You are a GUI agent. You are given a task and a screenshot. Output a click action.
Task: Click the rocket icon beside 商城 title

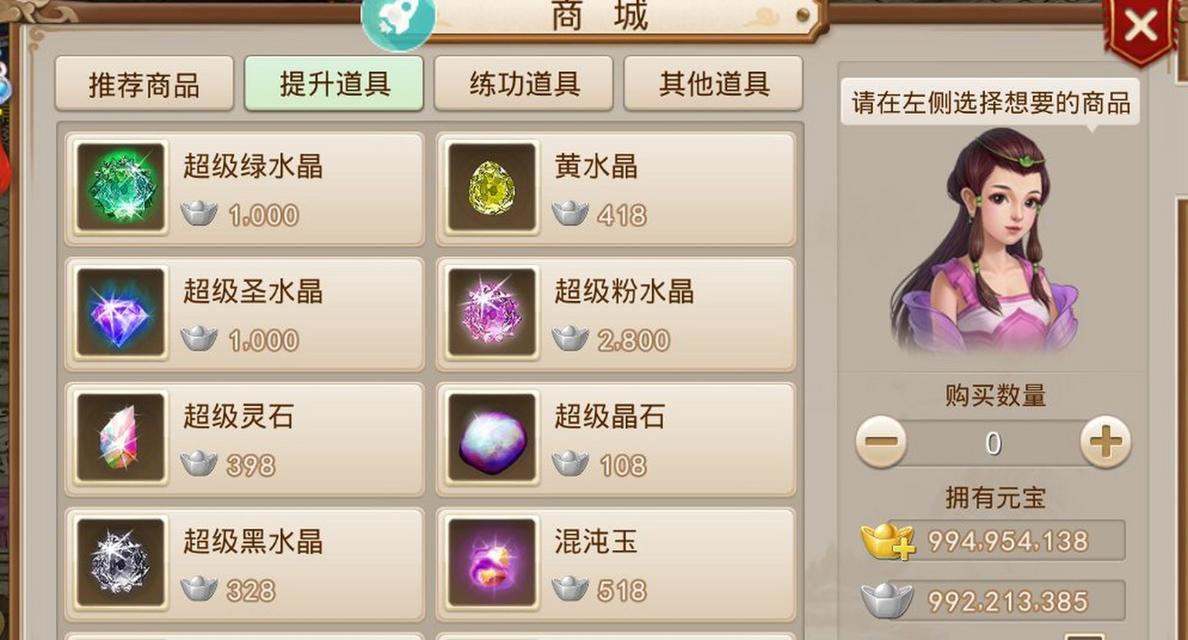click(399, 20)
